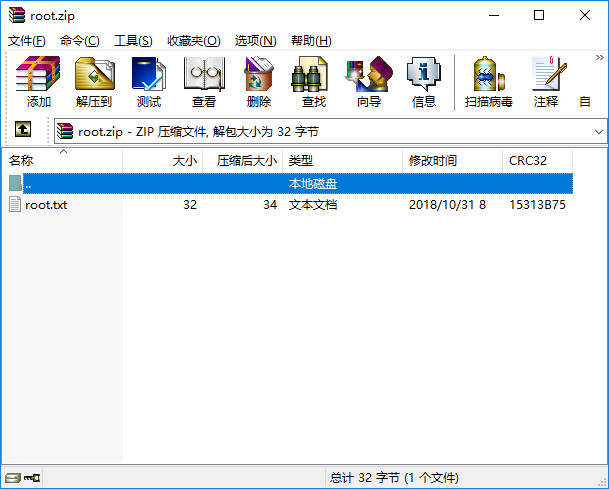
Task: Open the 命令(C) menu
Action: (x=80, y=41)
